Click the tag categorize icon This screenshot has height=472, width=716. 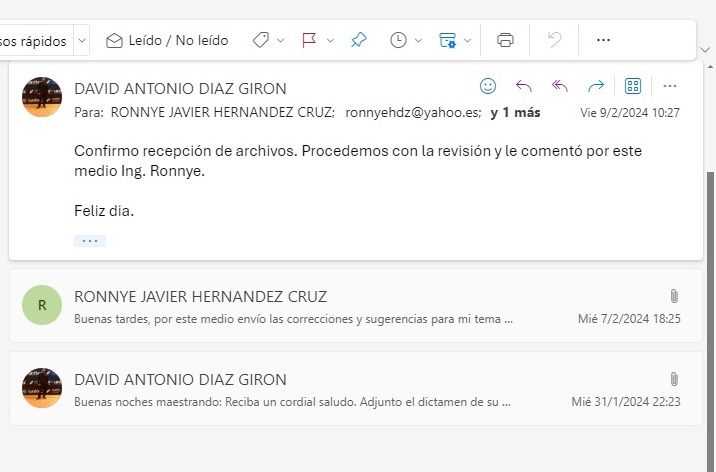260,40
